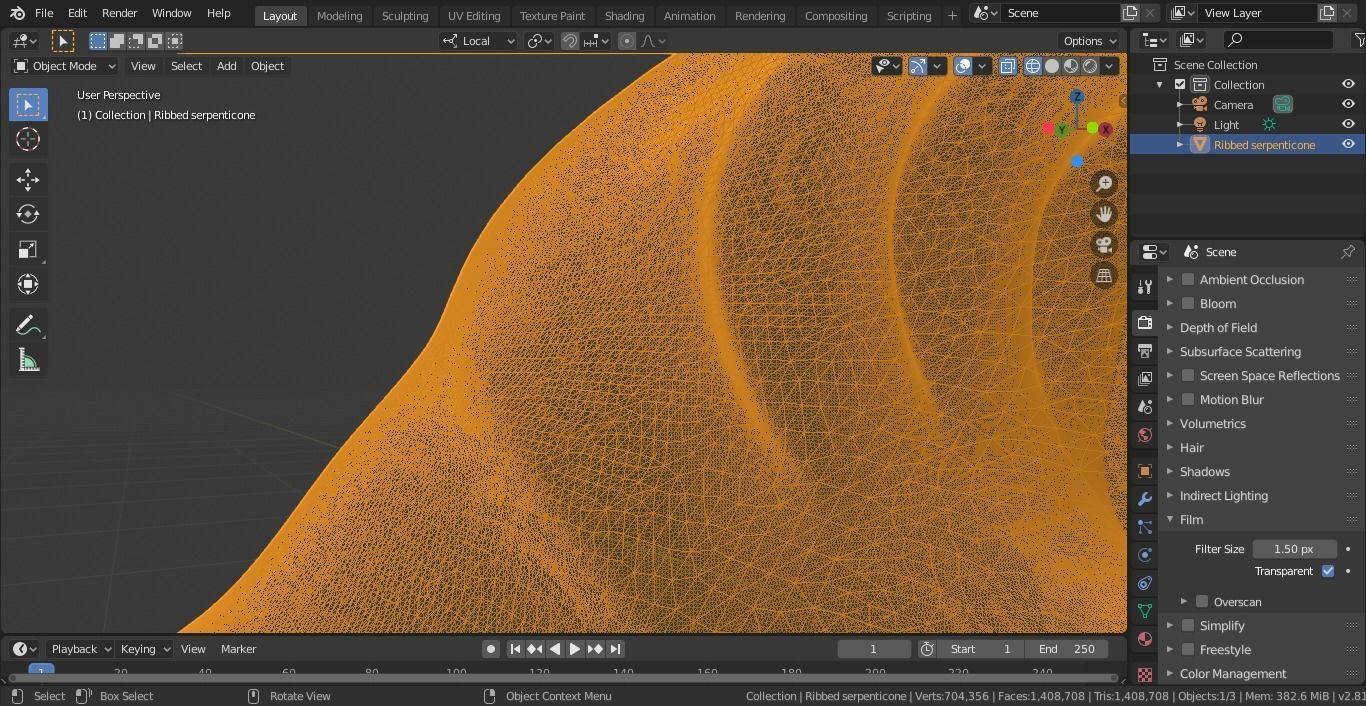This screenshot has width=1366, height=706.
Task: Enable Bloom checkbox
Action: (1188, 303)
